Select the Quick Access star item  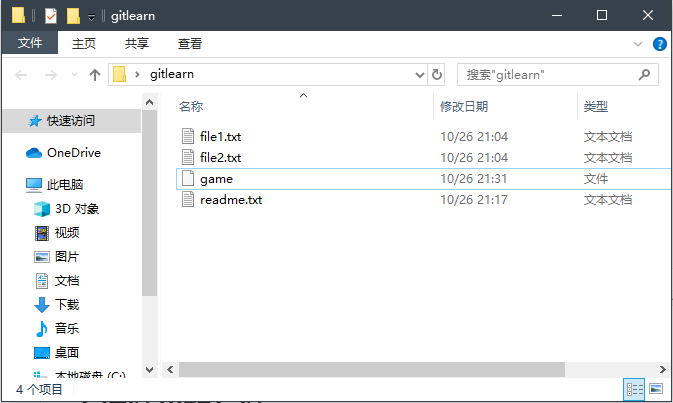pos(70,121)
